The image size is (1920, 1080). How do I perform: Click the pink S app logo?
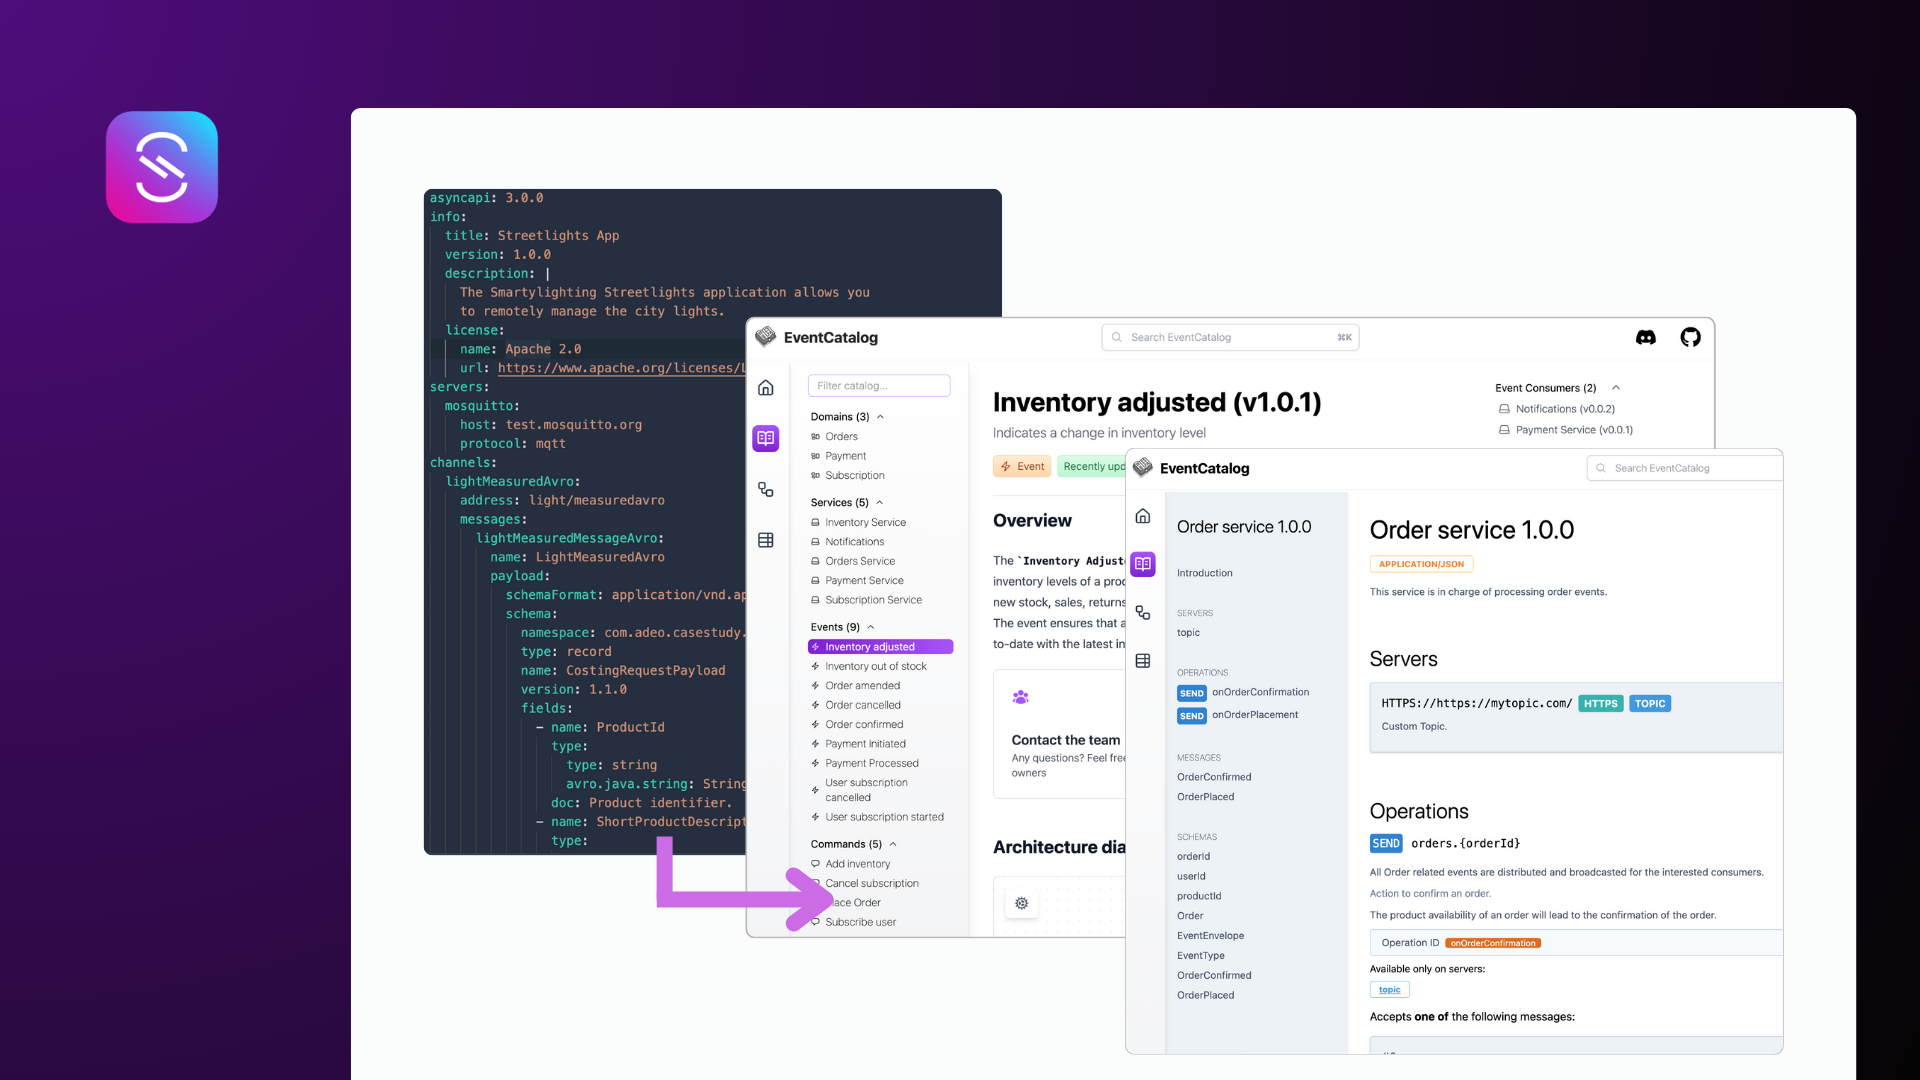(x=162, y=167)
